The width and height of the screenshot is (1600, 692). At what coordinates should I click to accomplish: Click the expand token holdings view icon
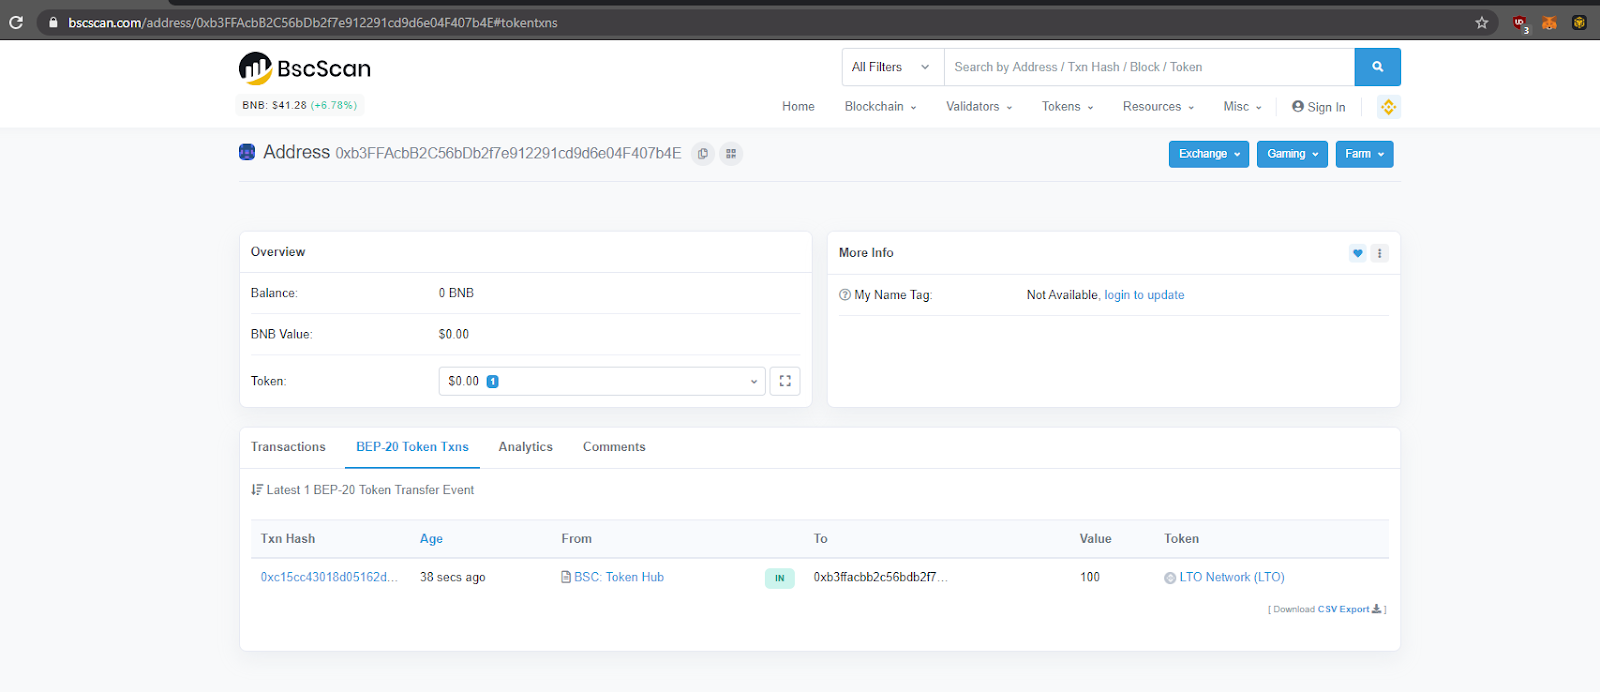coord(785,381)
